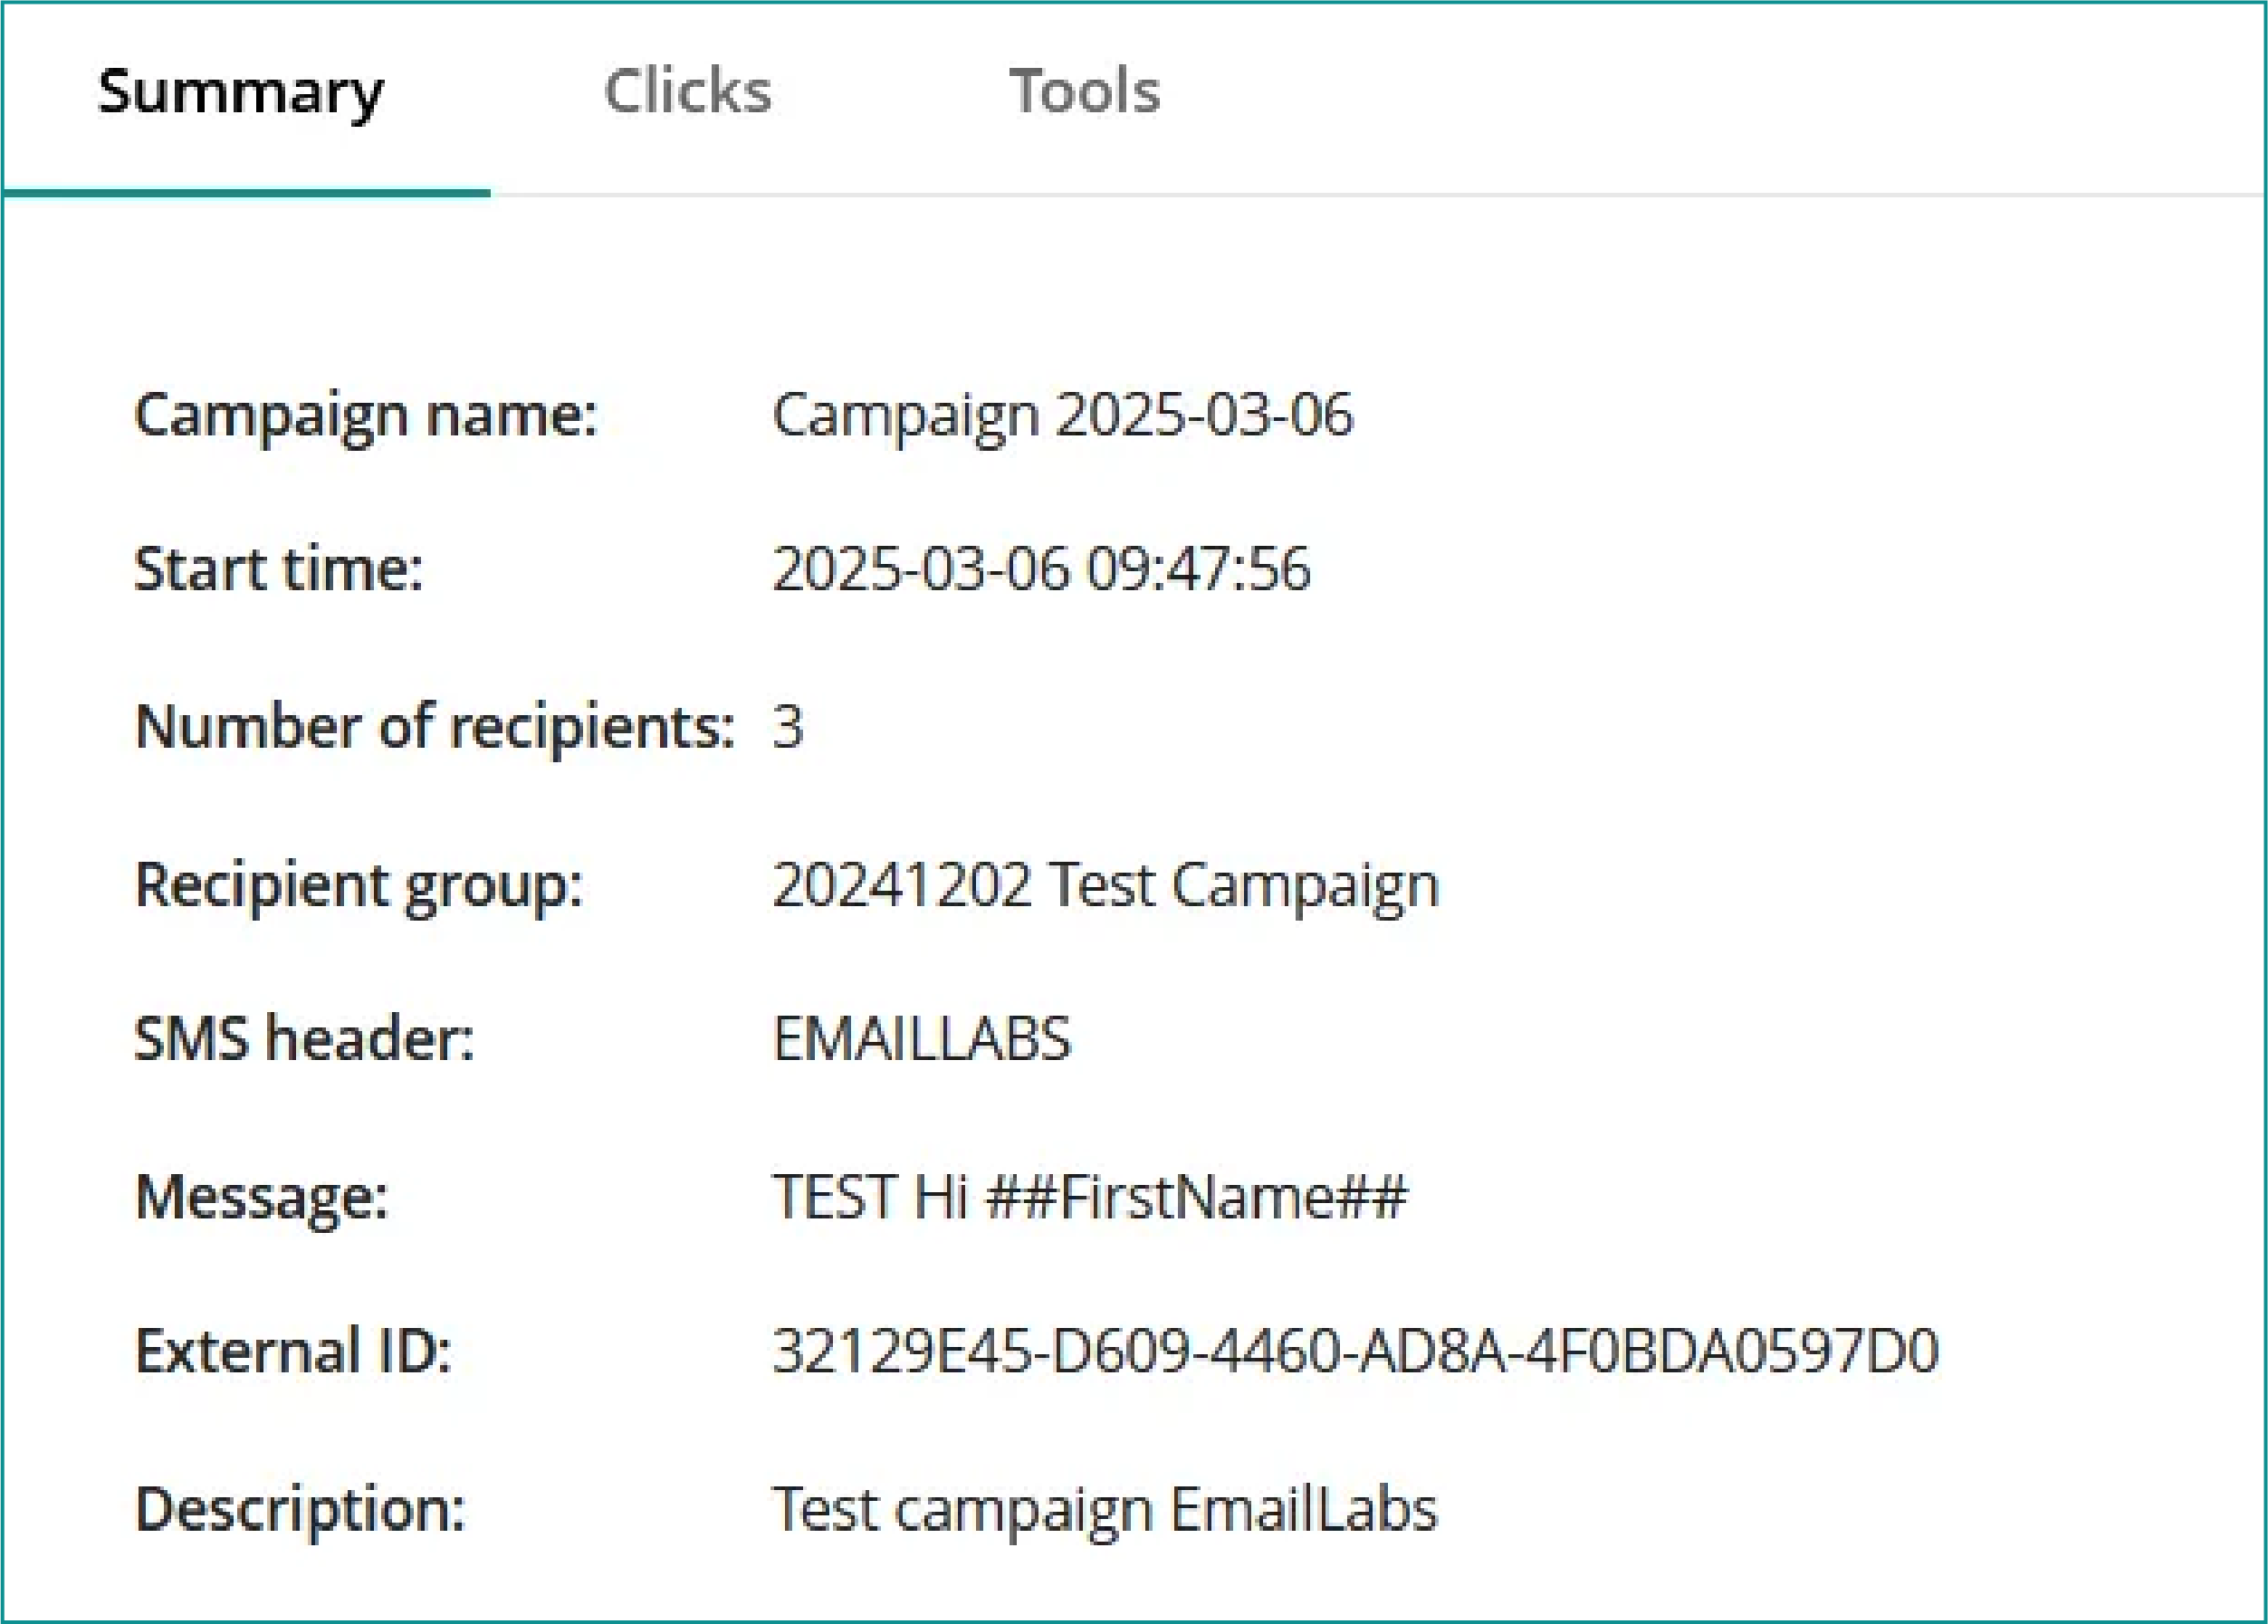Click the Number of recipients label
This screenshot has height=1624, width=2268.
click(435, 726)
